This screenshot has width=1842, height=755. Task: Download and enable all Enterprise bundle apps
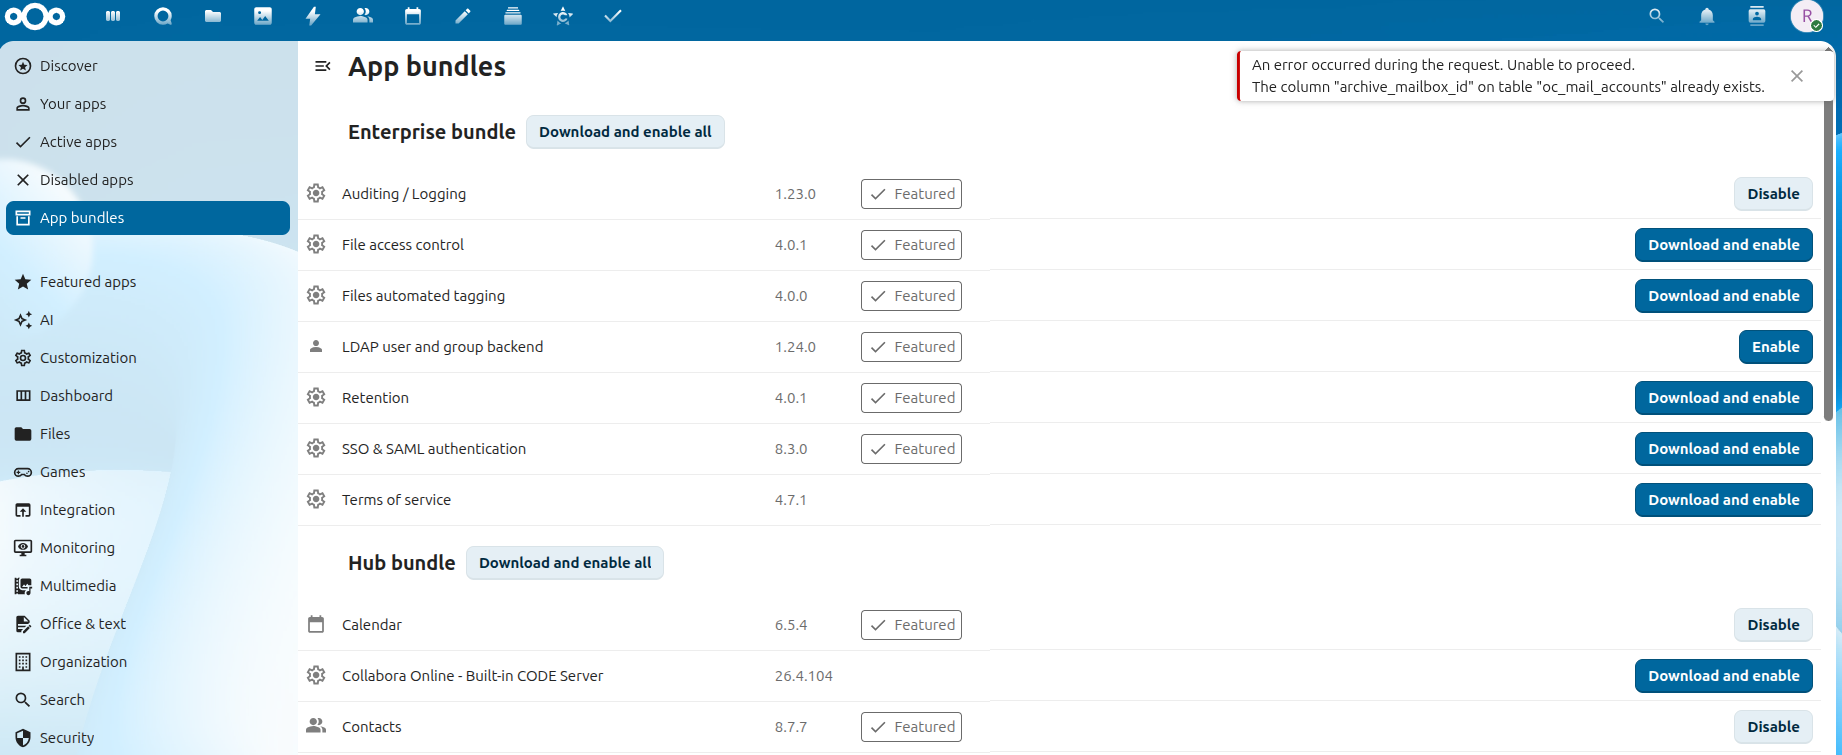click(x=625, y=132)
